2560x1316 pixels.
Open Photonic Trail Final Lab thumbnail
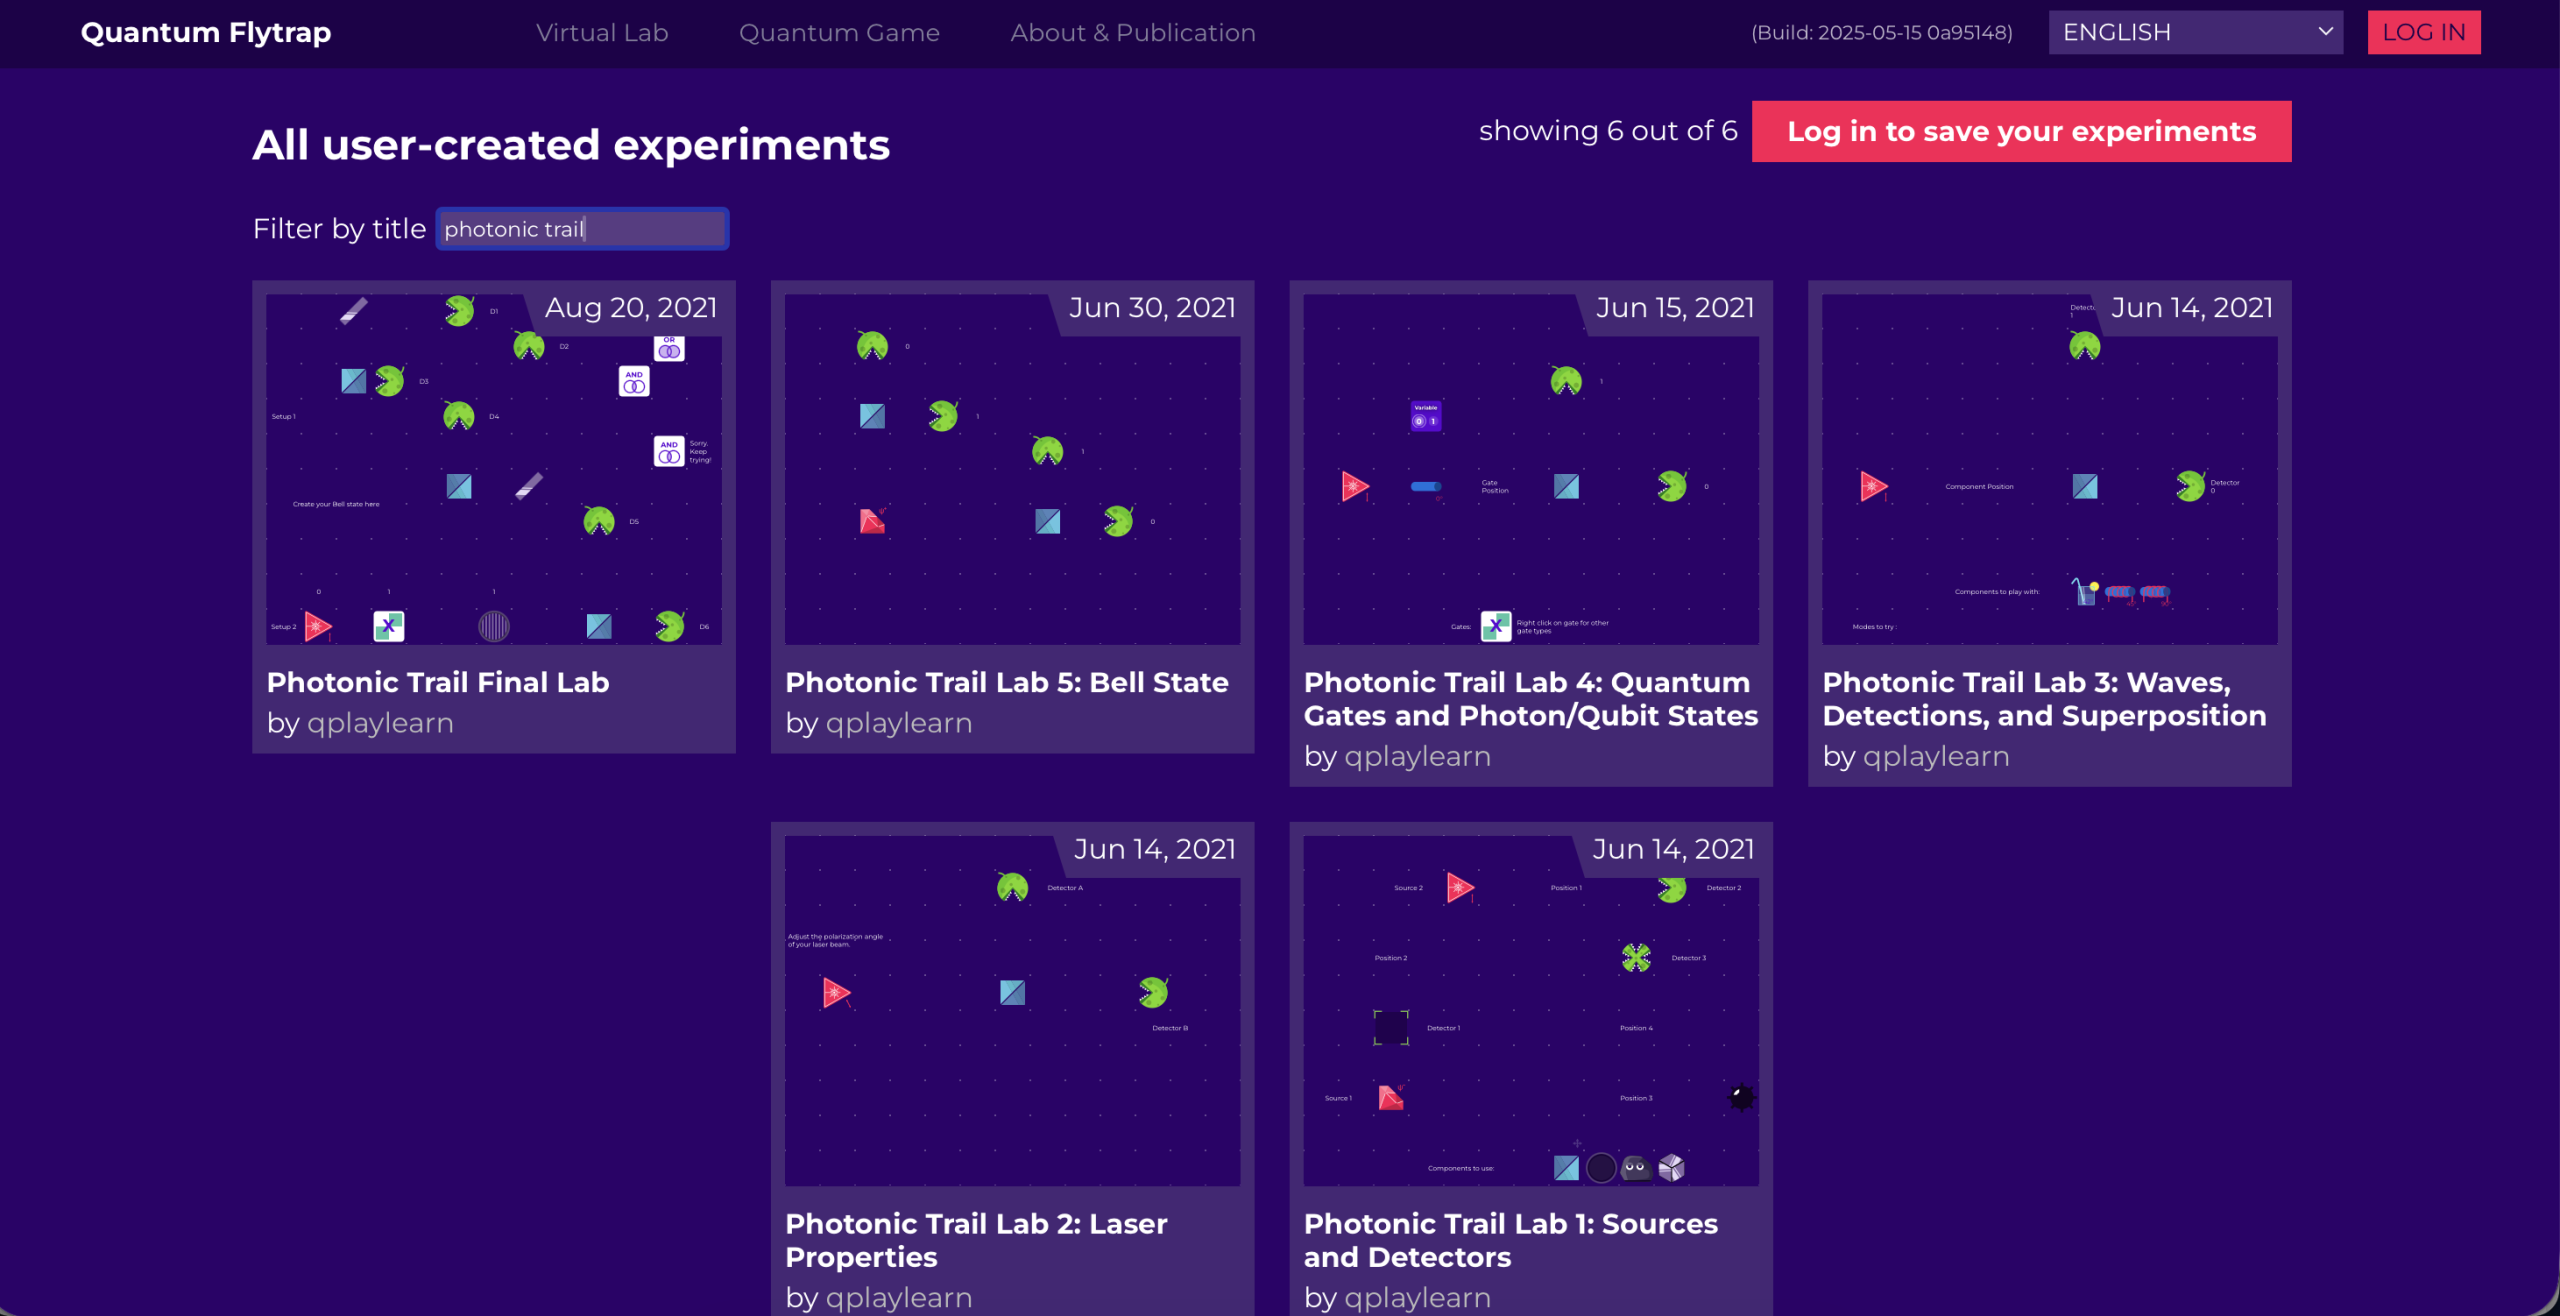(x=493, y=468)
